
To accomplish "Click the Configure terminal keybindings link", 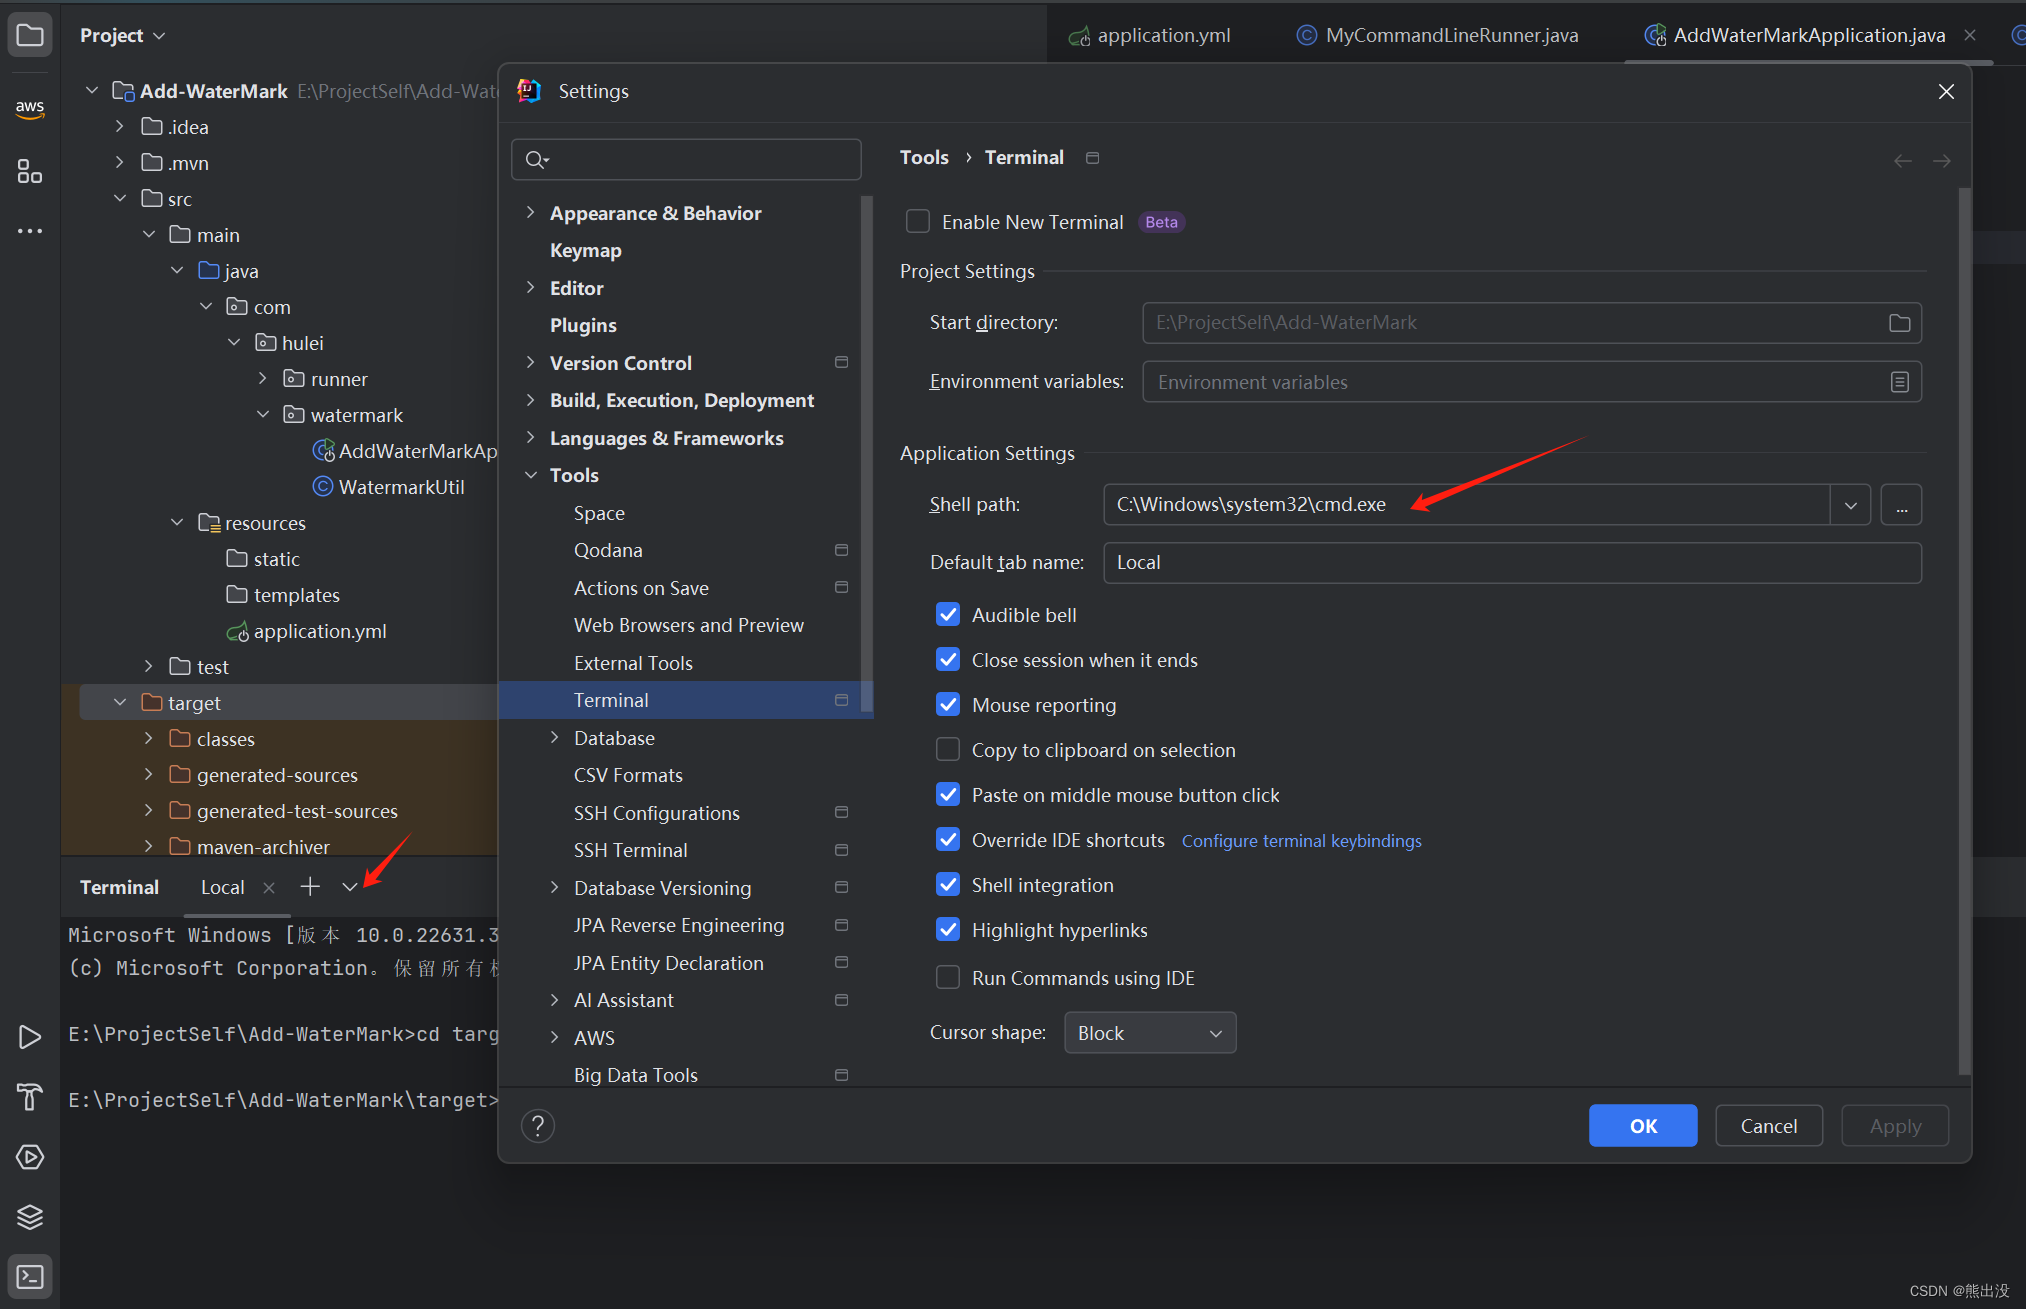I will coord(1301,841).
